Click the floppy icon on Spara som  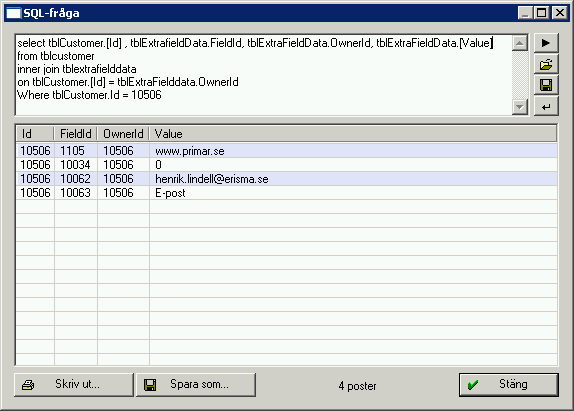click(150, 385)
